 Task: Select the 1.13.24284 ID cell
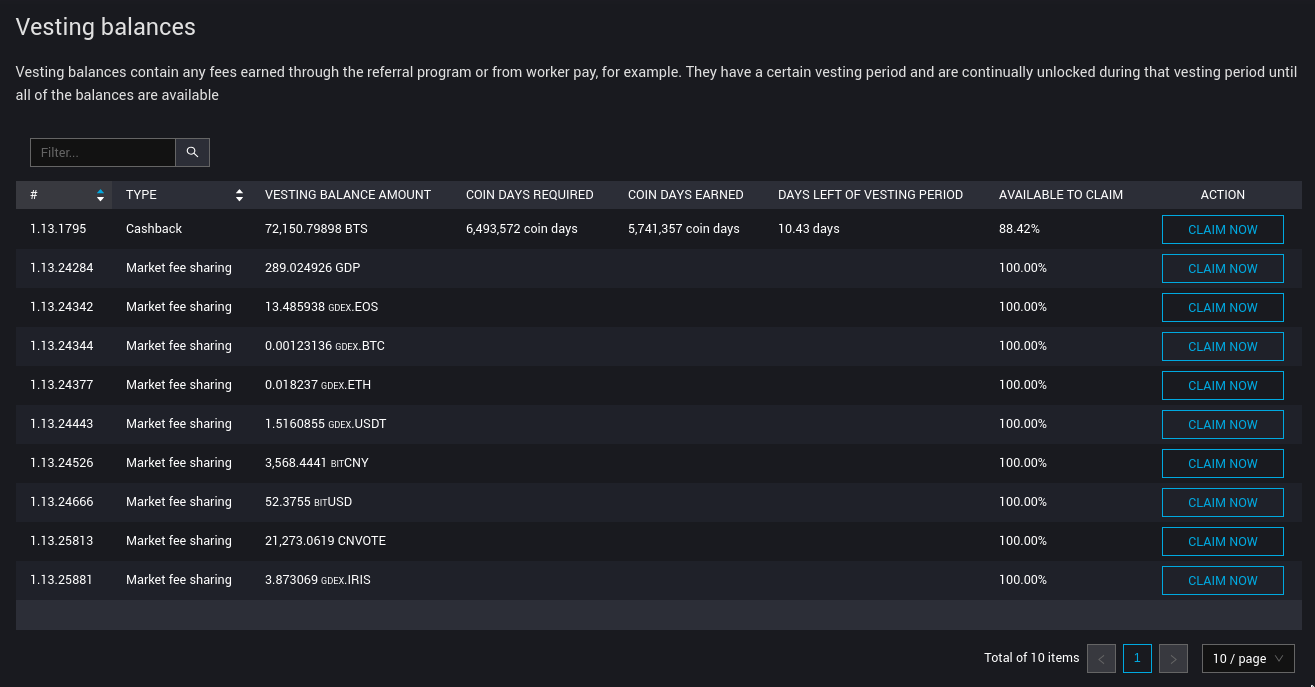61,268
